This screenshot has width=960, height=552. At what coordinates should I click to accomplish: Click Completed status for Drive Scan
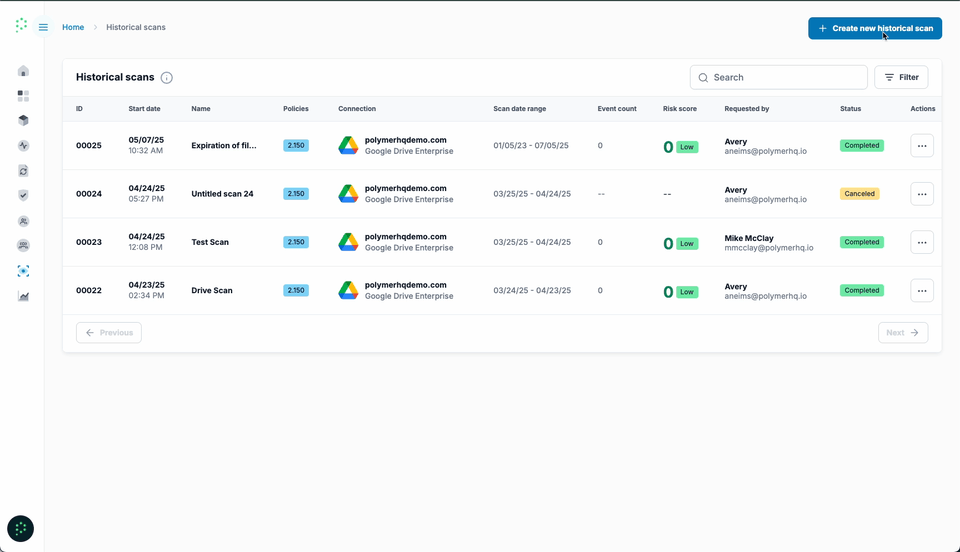pos(861,291)
